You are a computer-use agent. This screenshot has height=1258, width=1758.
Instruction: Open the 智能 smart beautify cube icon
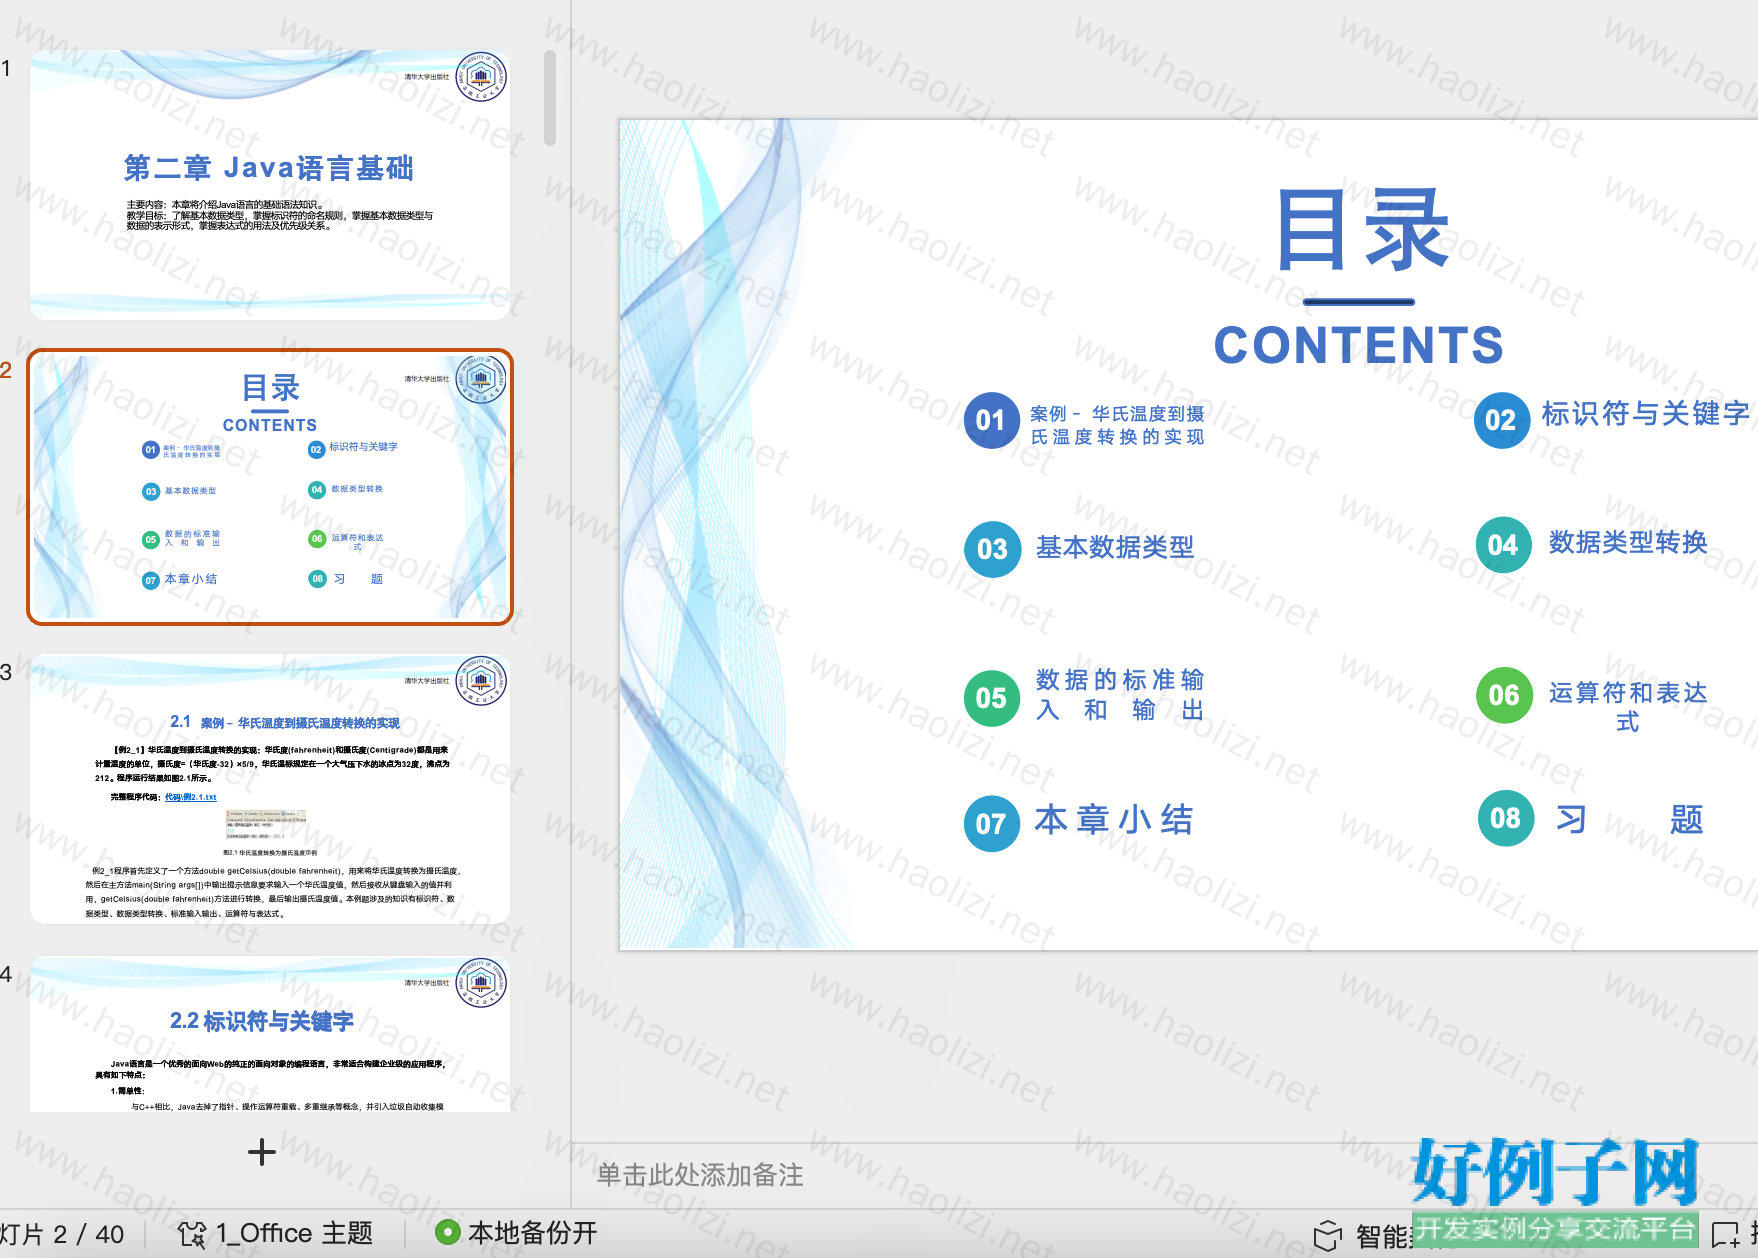(x=1327, y=1236)
